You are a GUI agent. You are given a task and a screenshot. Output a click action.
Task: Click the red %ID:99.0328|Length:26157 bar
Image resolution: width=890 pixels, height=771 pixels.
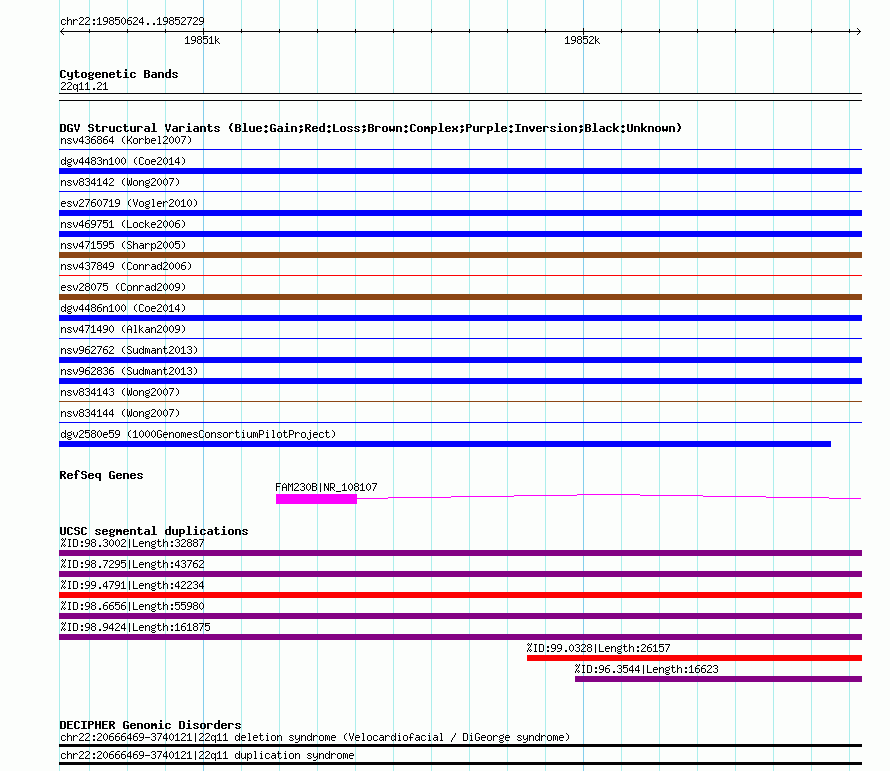coord(694,658)
